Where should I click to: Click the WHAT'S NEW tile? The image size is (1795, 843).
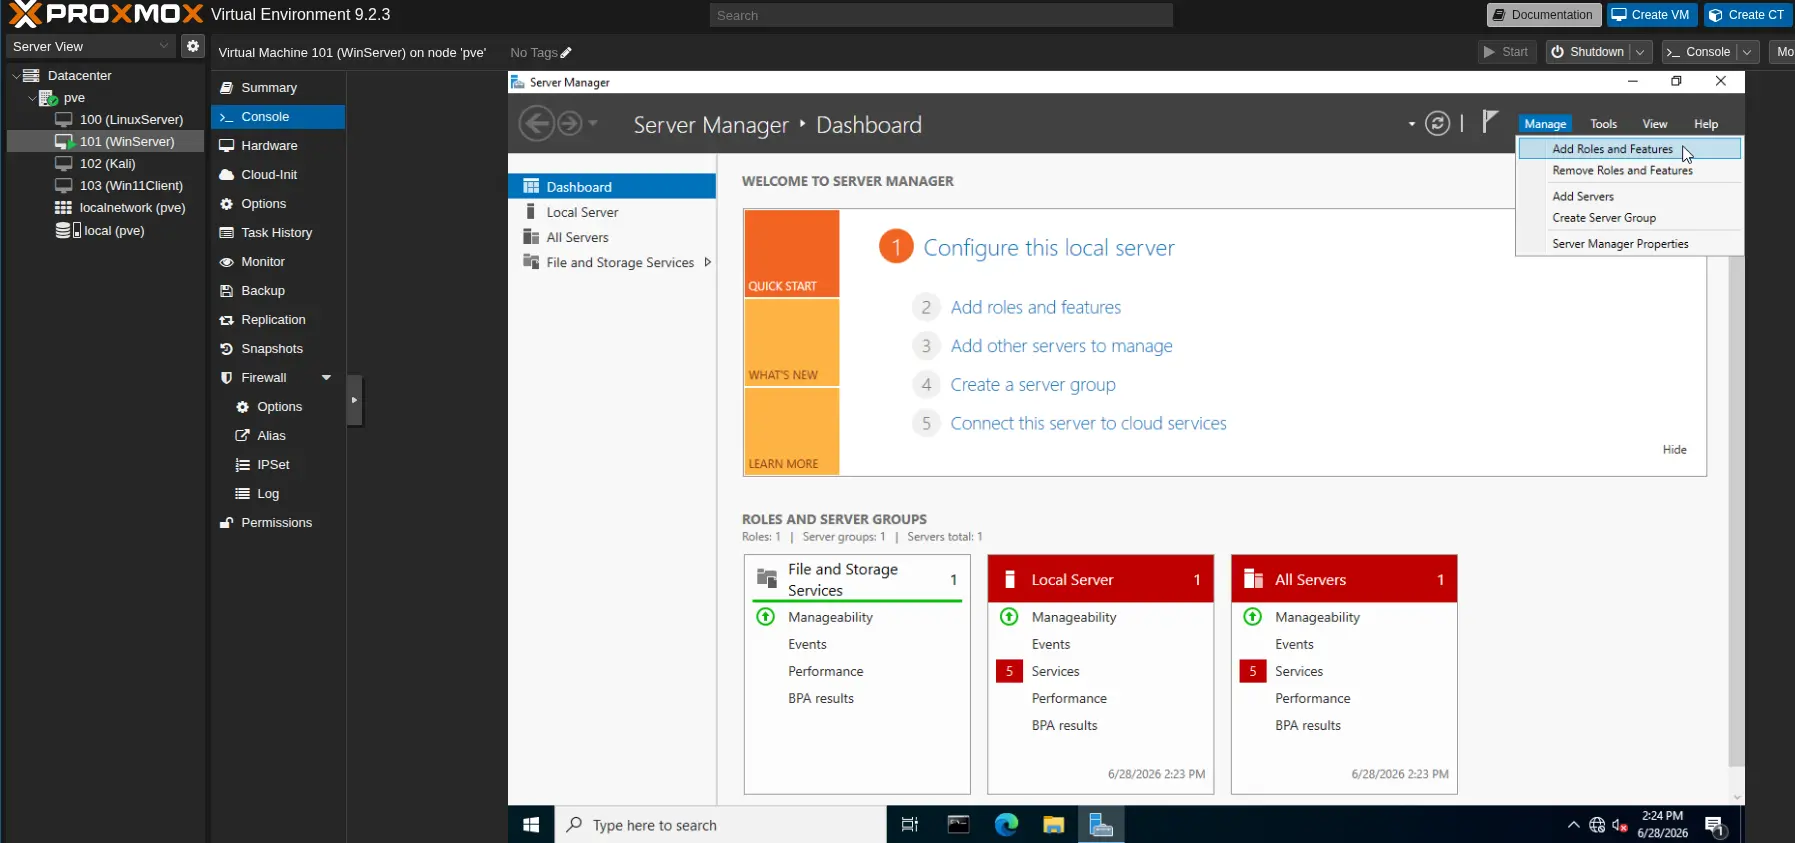791,342
